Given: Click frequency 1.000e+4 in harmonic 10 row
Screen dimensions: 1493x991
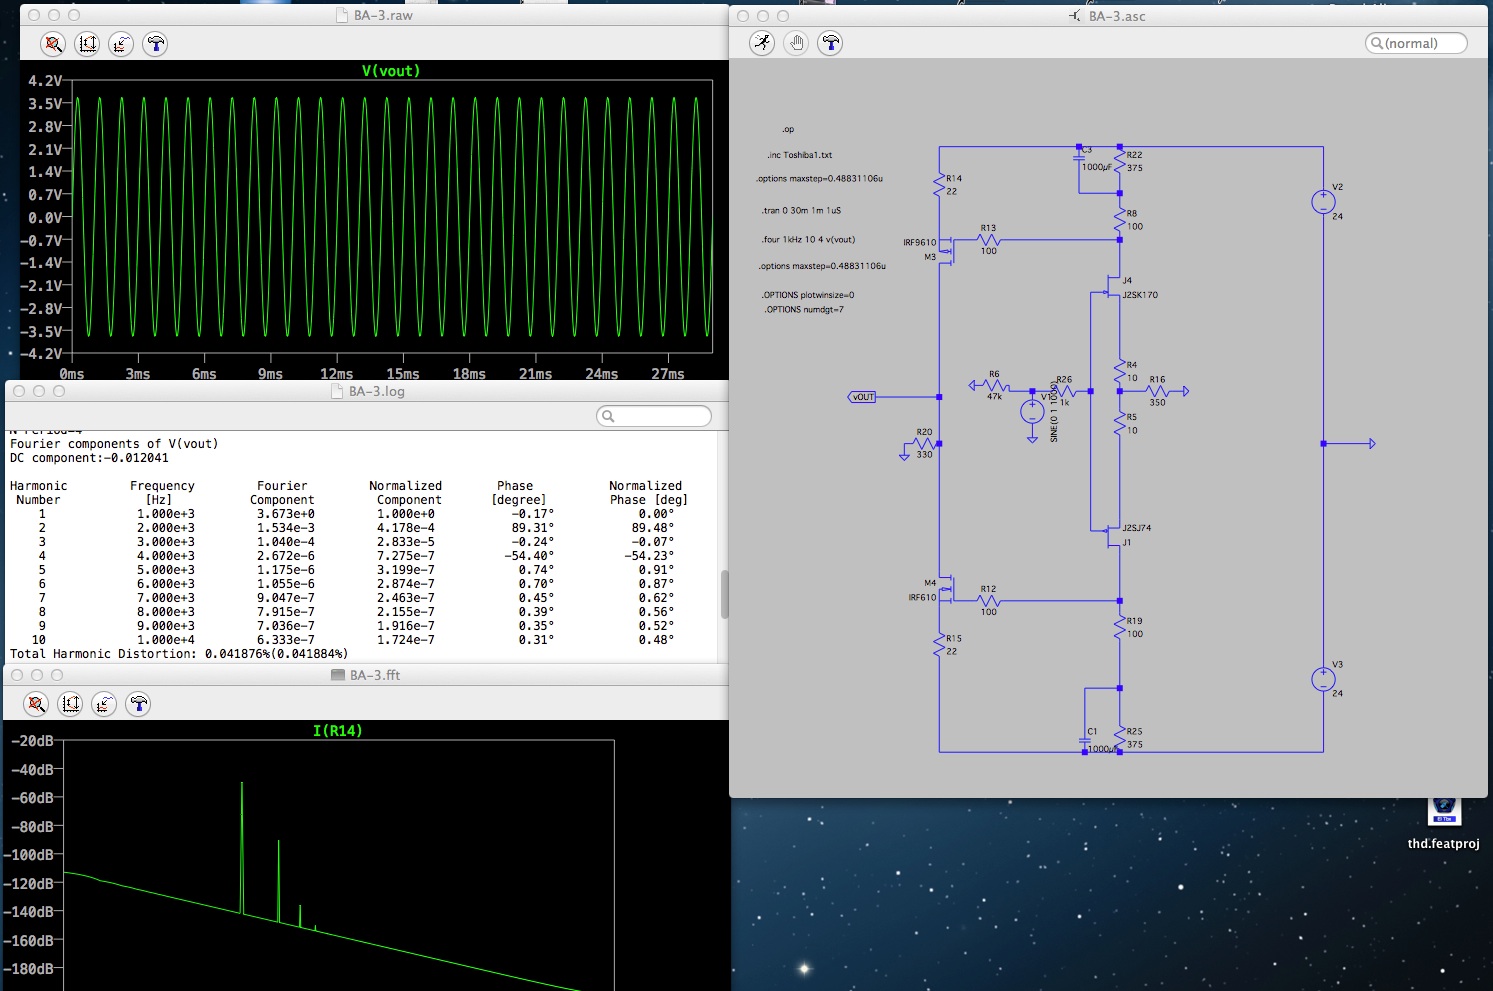Looking at the screenshot, I should click(165, 640).
